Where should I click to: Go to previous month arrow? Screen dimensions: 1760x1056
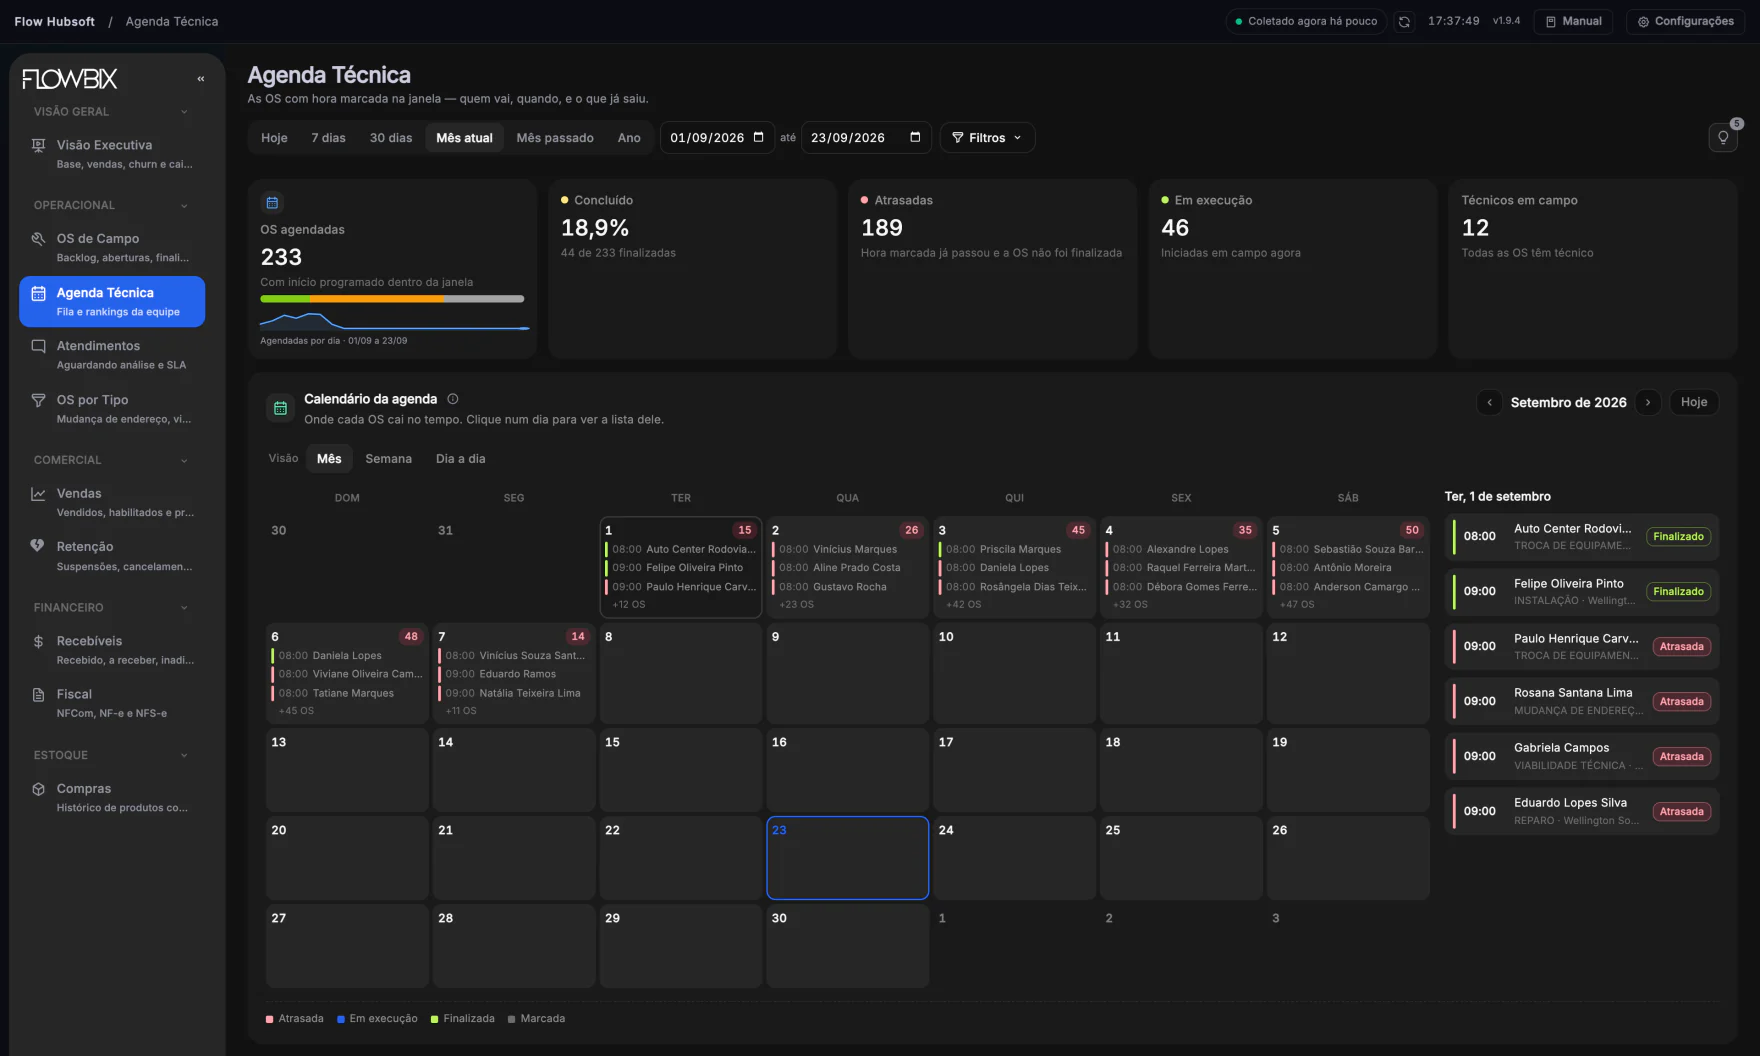(1489, 402)
